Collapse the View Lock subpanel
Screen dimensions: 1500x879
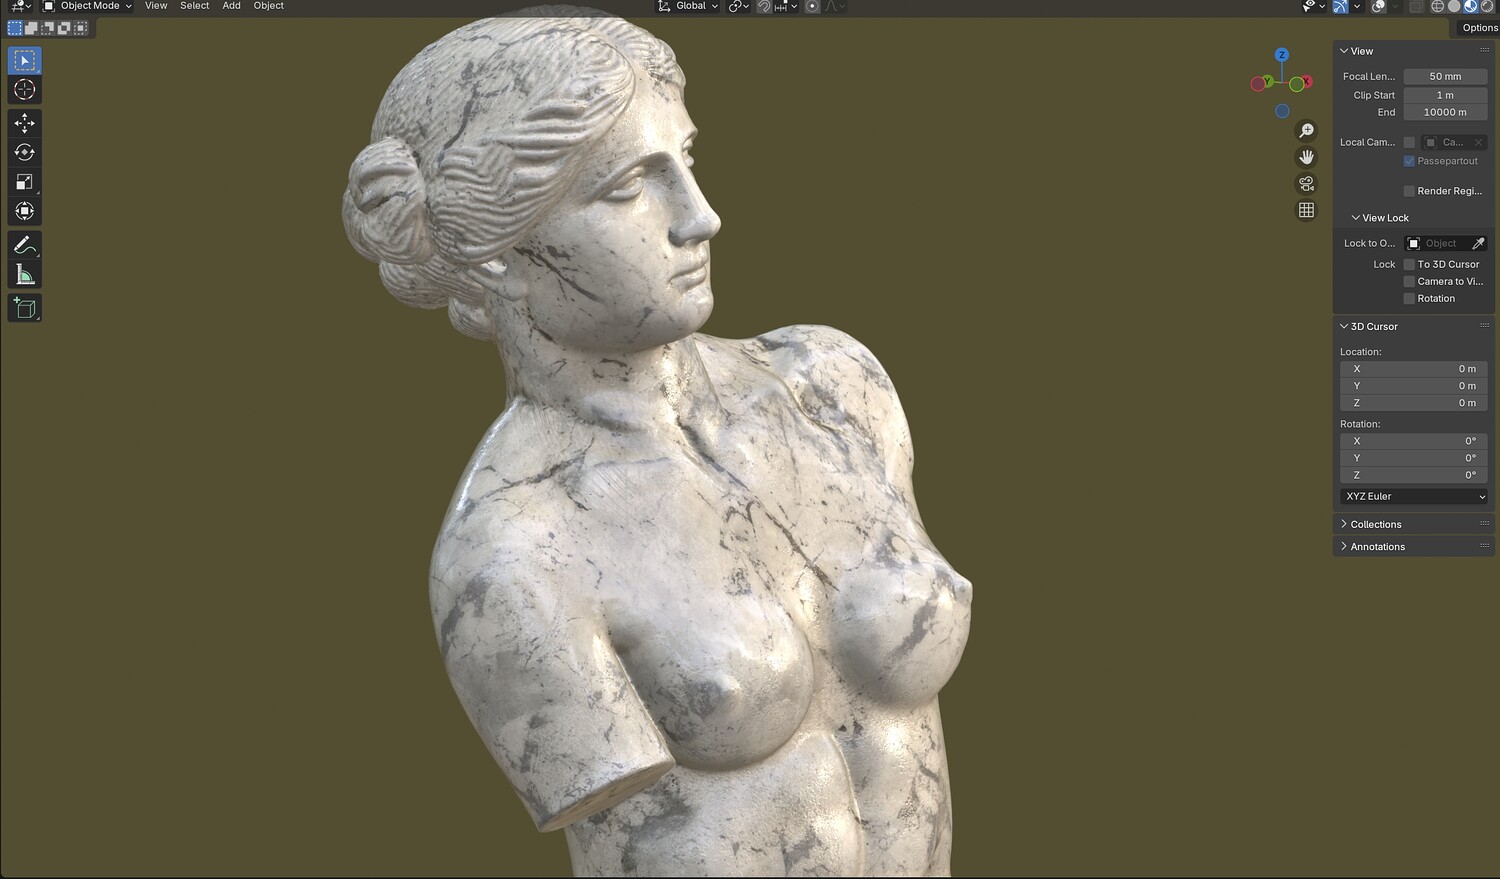coord(1355,218)
